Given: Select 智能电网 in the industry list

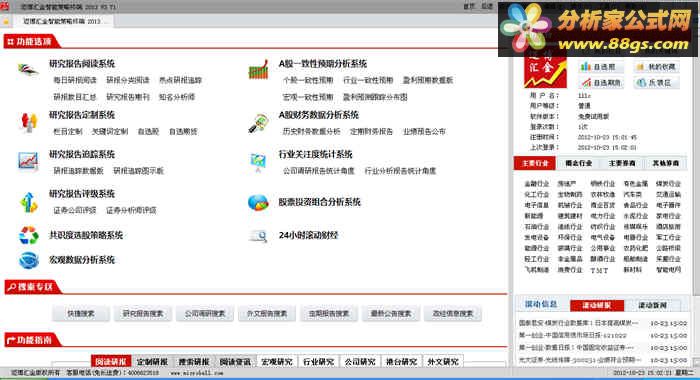Looking at the screenshot, I should click(x=668, y=270).
